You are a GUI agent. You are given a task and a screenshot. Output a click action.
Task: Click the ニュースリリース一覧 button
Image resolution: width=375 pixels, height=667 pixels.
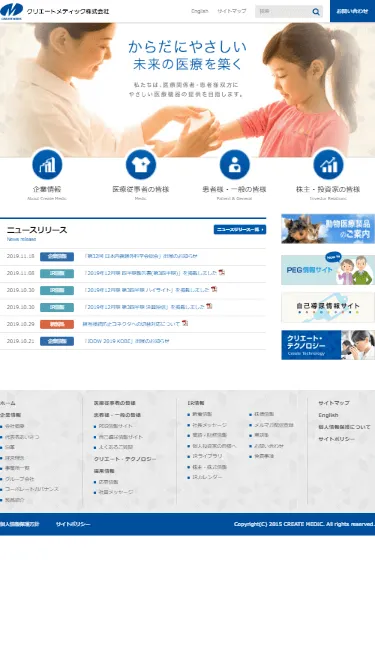pyautogui.click(x=240, y=230)
